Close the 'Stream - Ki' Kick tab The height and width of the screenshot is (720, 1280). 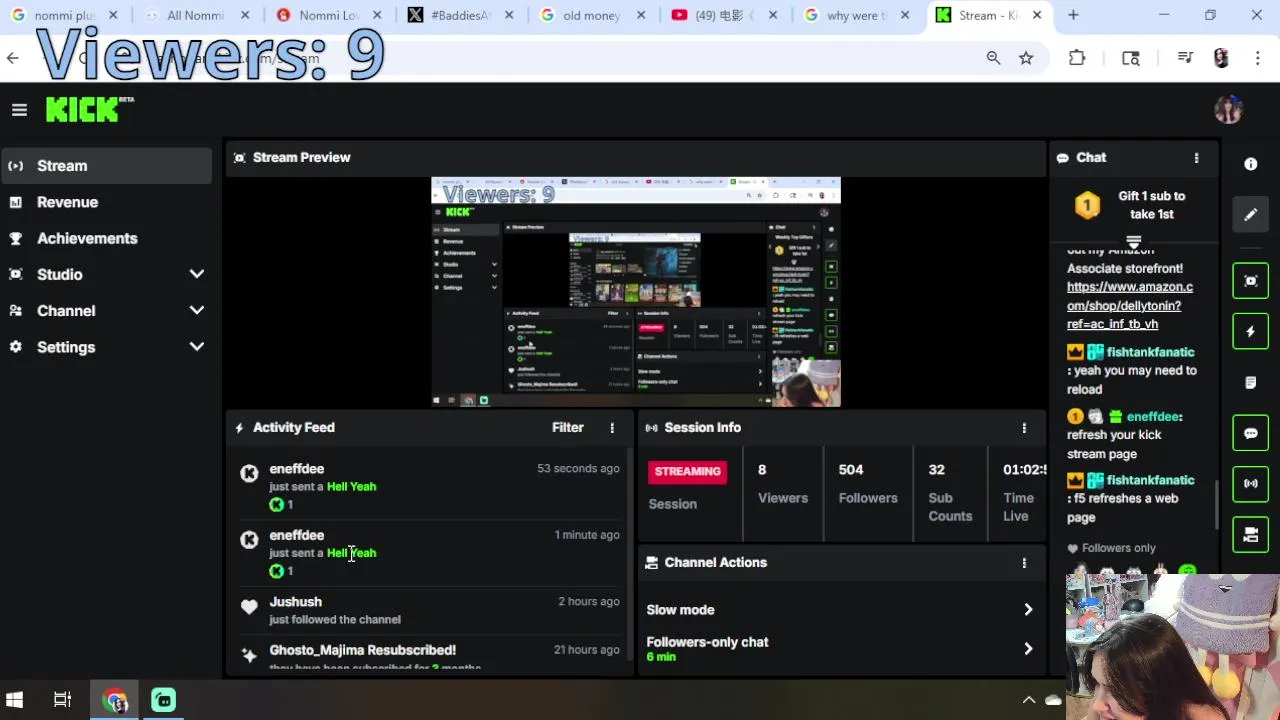coord(1037,16)
